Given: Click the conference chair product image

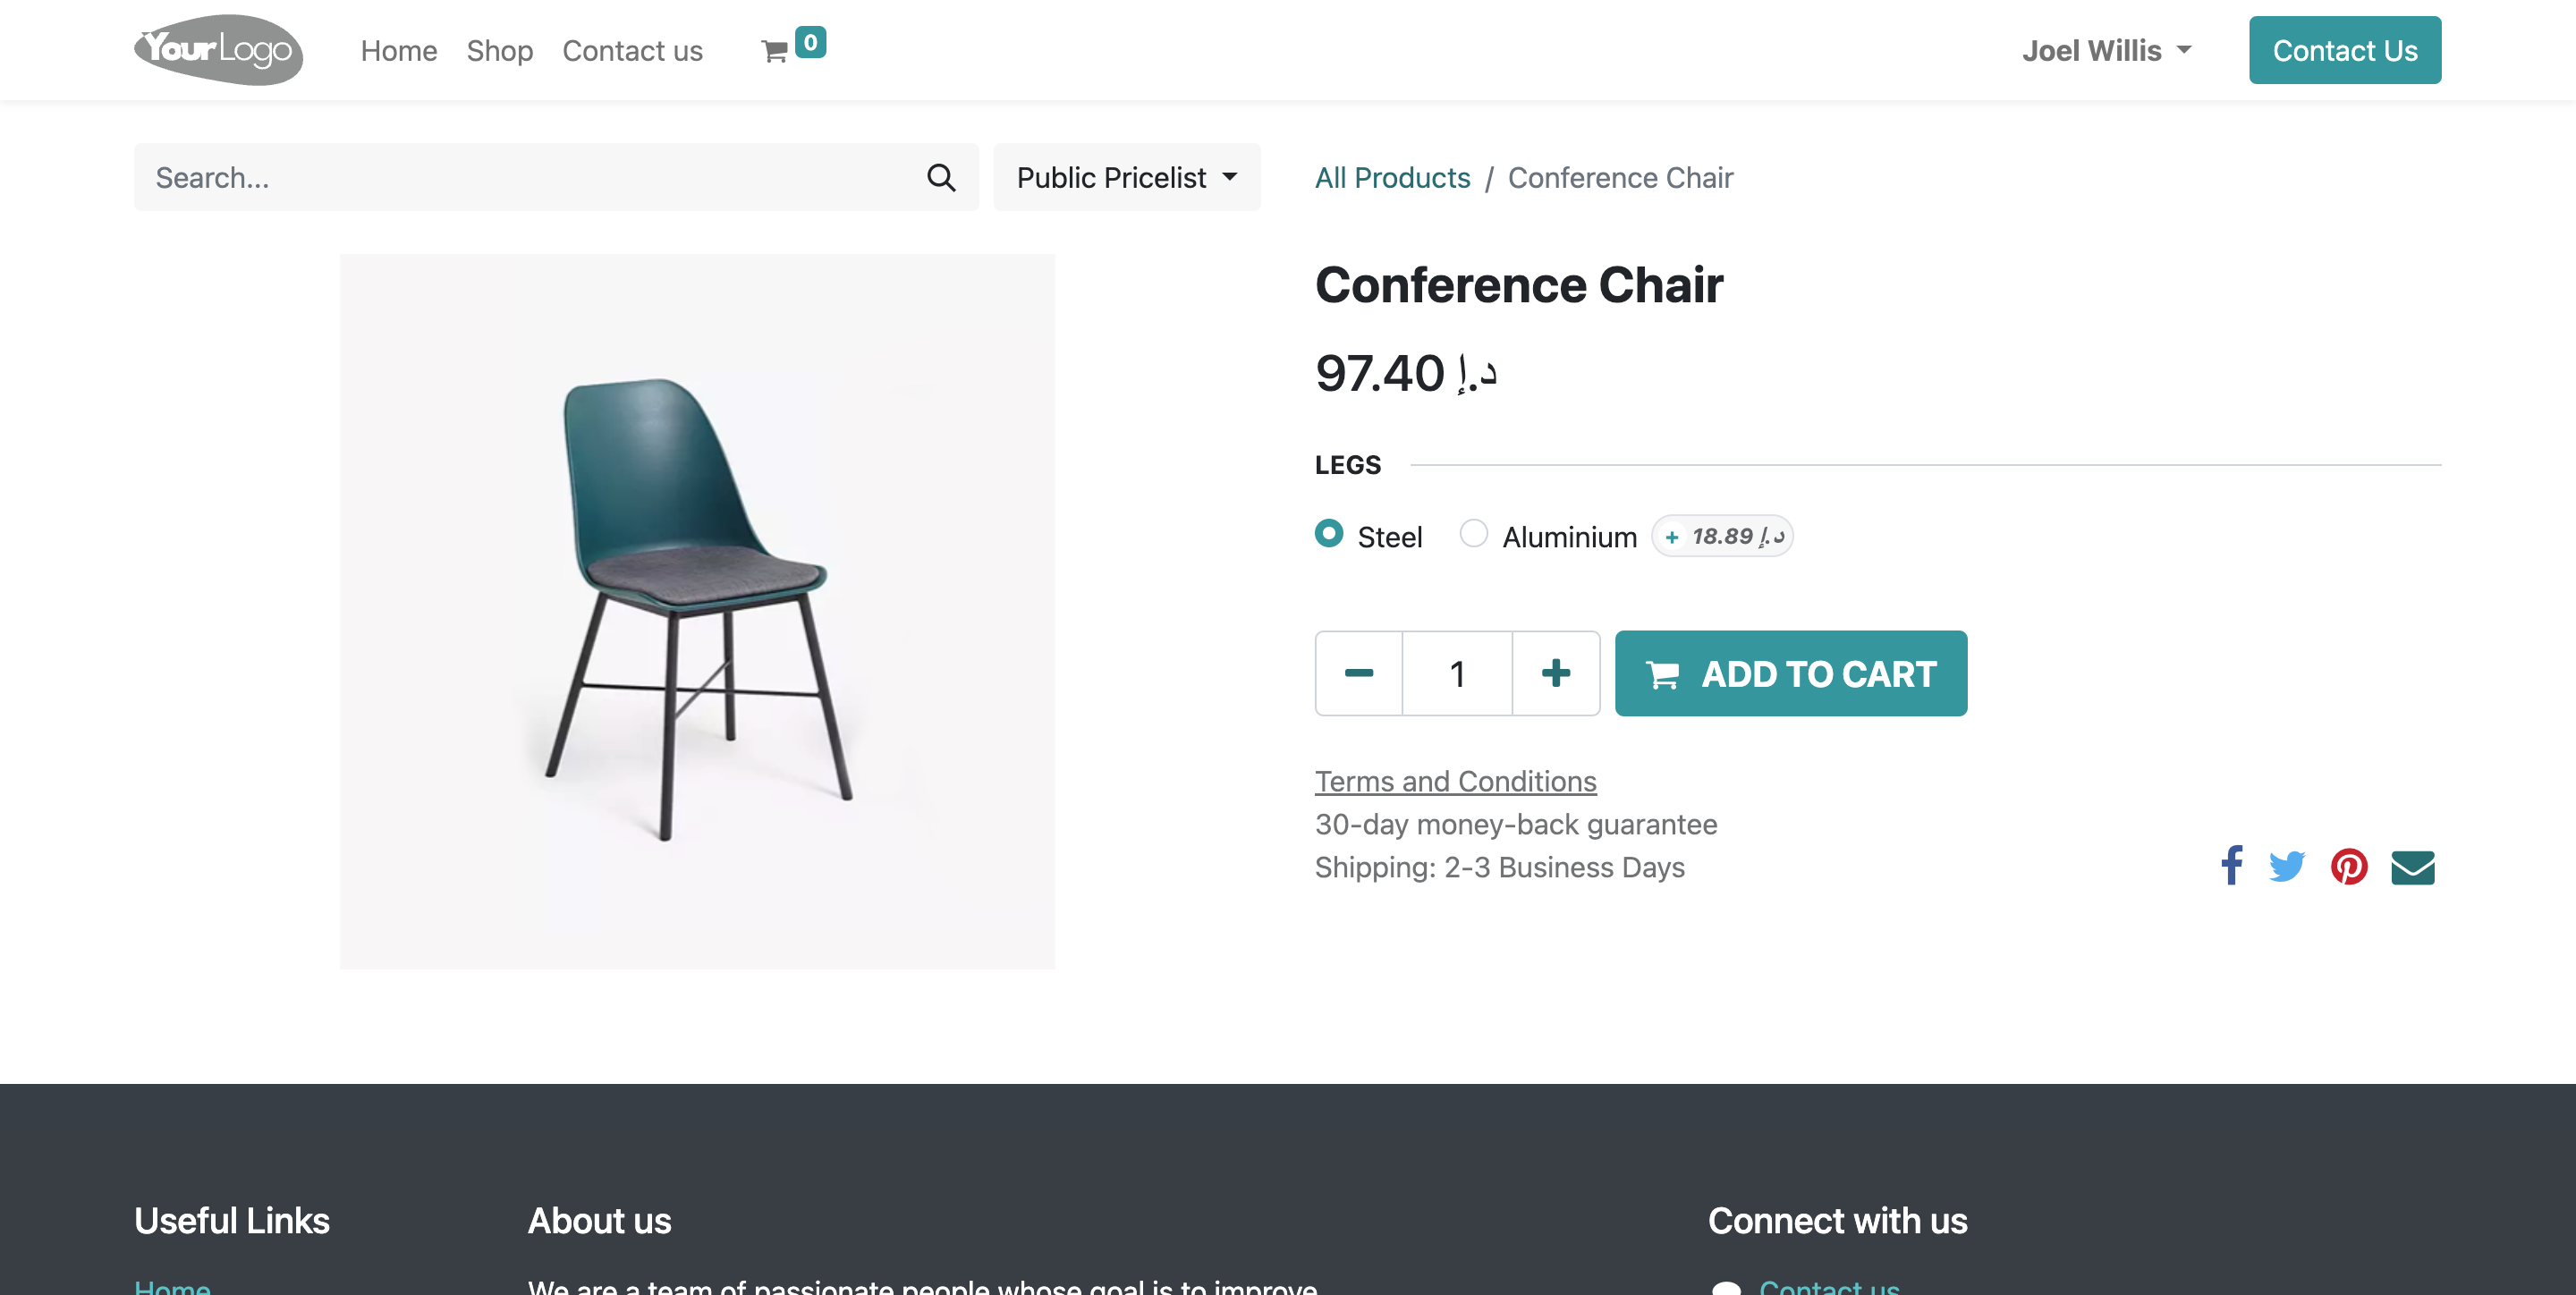Looking at the screenshot, I should [697, 611].
